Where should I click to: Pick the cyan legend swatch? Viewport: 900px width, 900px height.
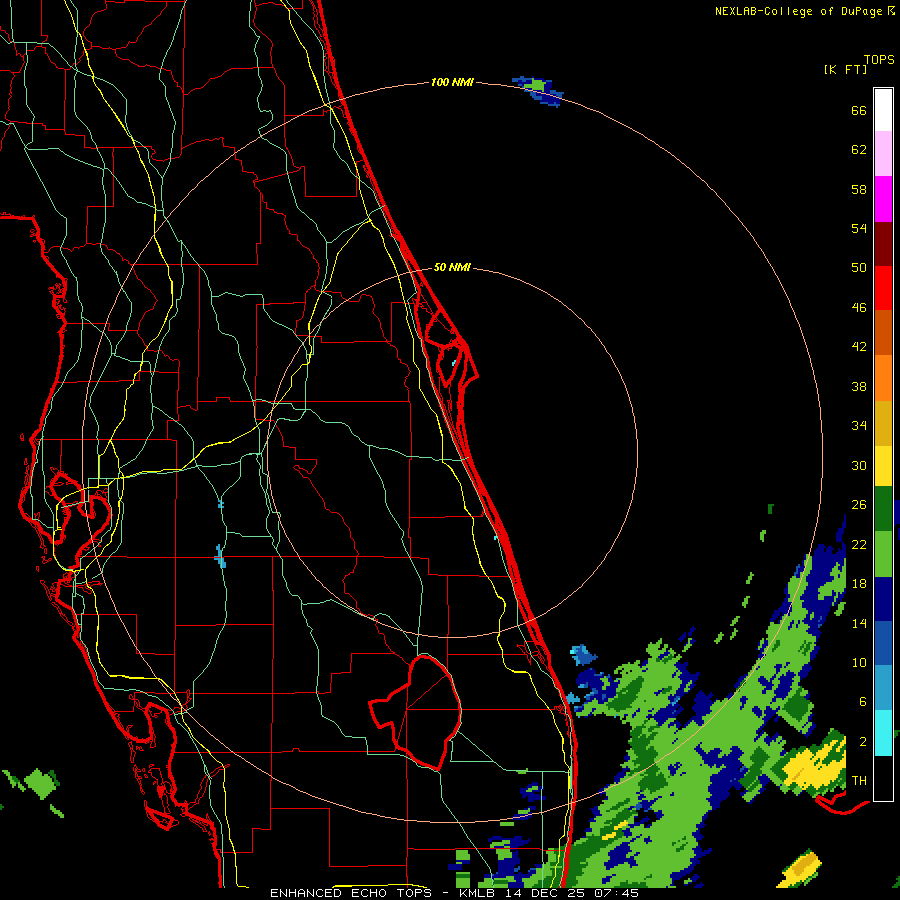pos(883,733)
